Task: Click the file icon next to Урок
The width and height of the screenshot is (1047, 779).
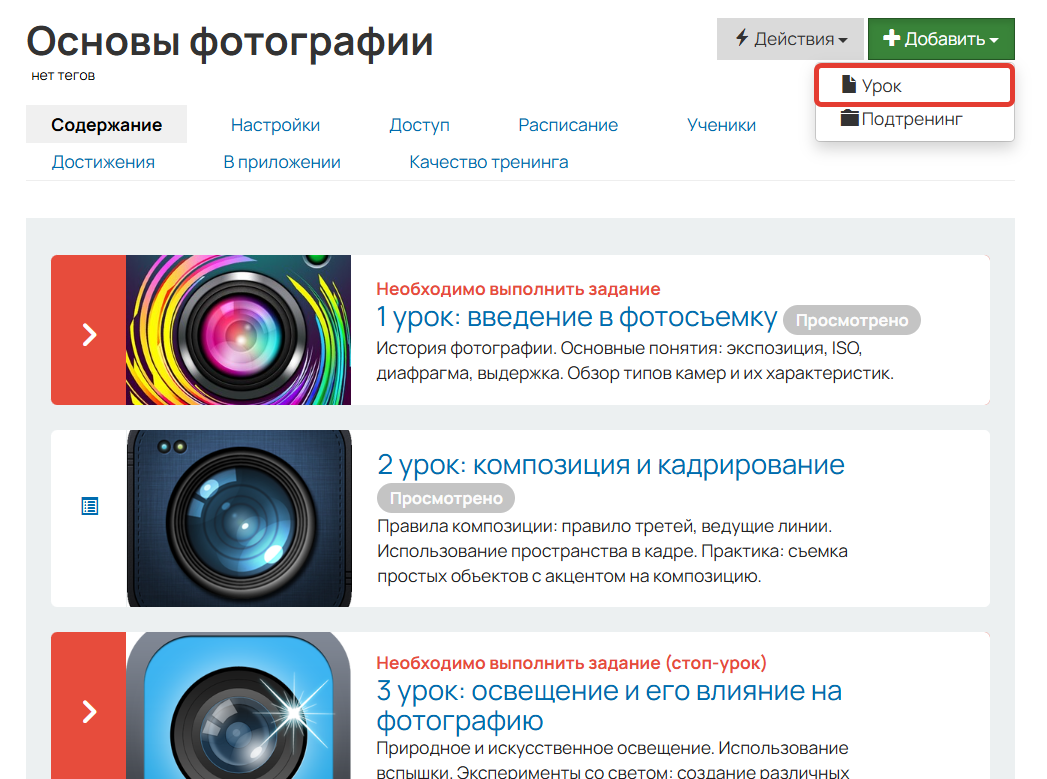Action: pyautogui.click(x=849, y=85)
